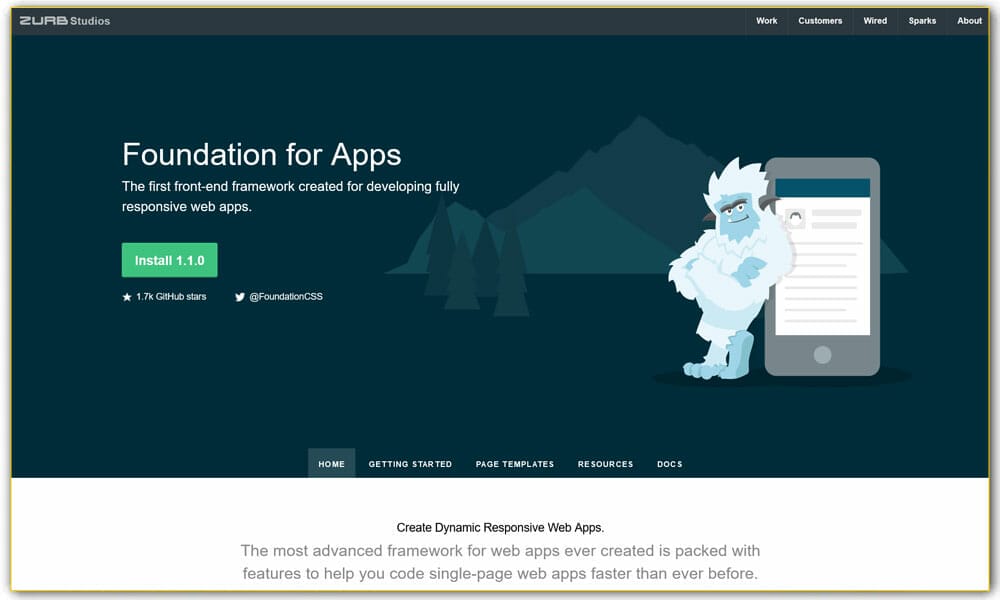Screen dimensions: 1000x600
Task: Switch to the GETTING STARTED tab
Action: 410,463
